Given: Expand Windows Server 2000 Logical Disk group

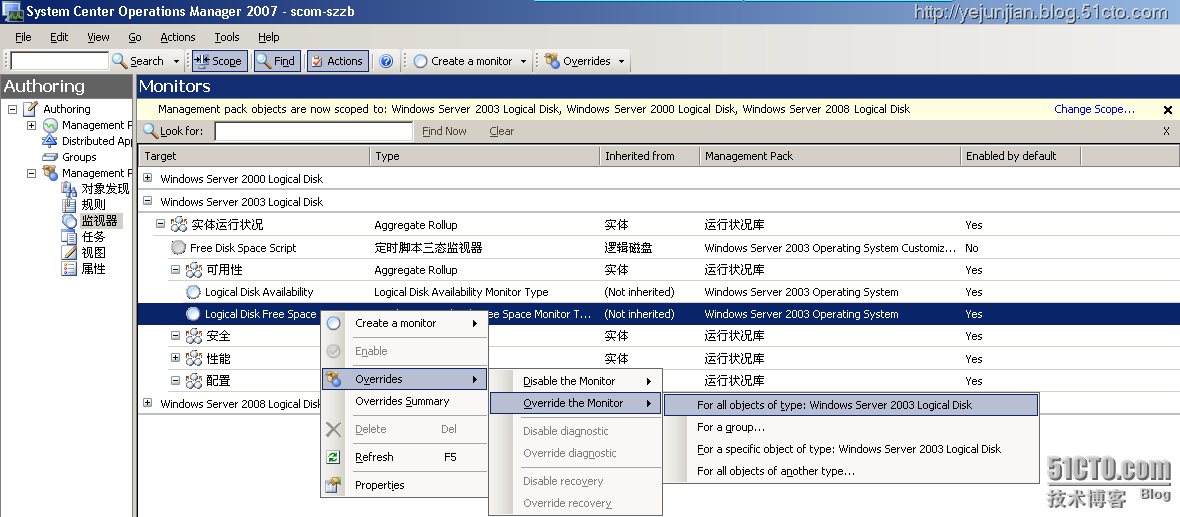Looking at the screenshot, I should (x=148, y=178).
